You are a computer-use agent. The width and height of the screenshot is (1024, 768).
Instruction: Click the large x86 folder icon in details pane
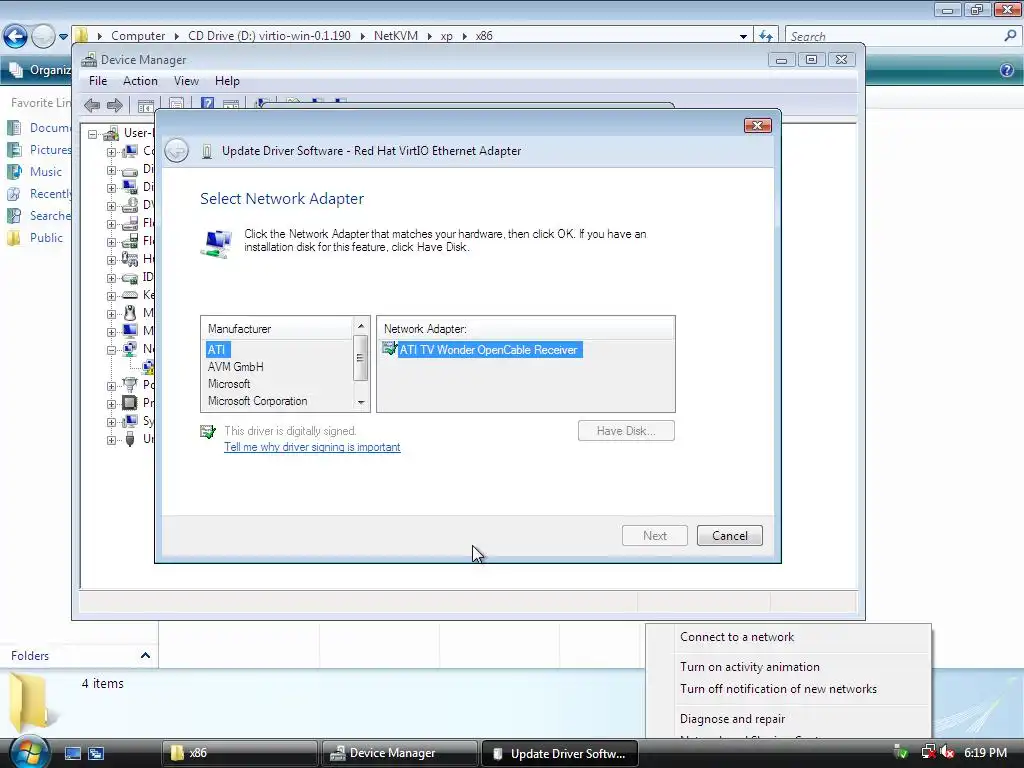pos(31,702)
